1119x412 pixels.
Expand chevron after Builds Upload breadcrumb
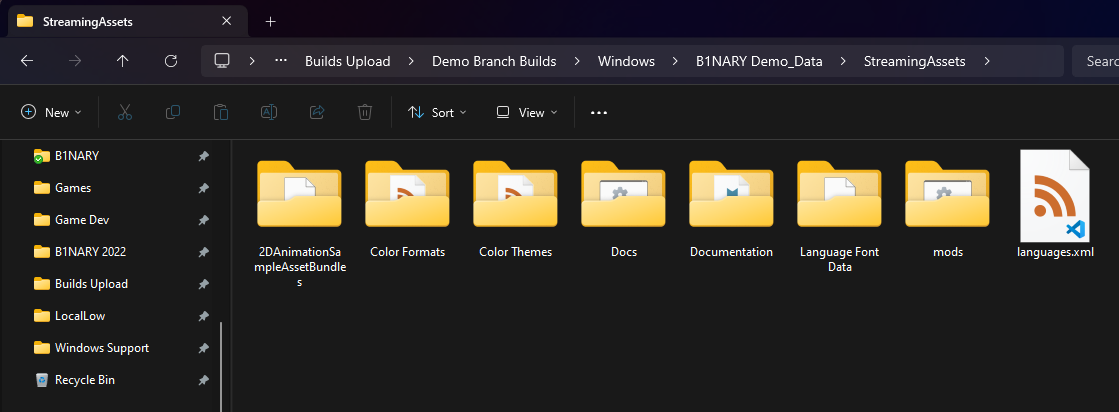point(411,61)
